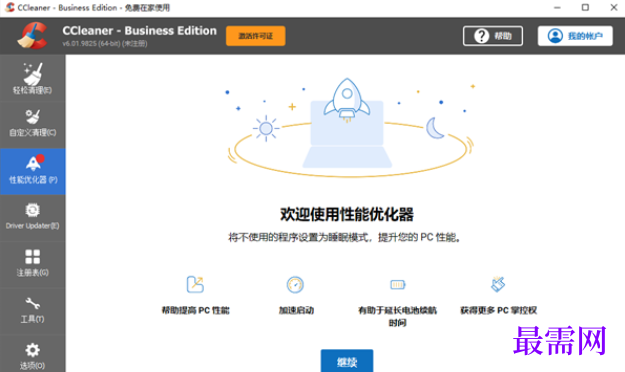Image resolution: width=625 pixels, height=372 pixels.
Task: Open the 工具 (Tools) section
Action: pyautogui.click(x=33, y=311)
